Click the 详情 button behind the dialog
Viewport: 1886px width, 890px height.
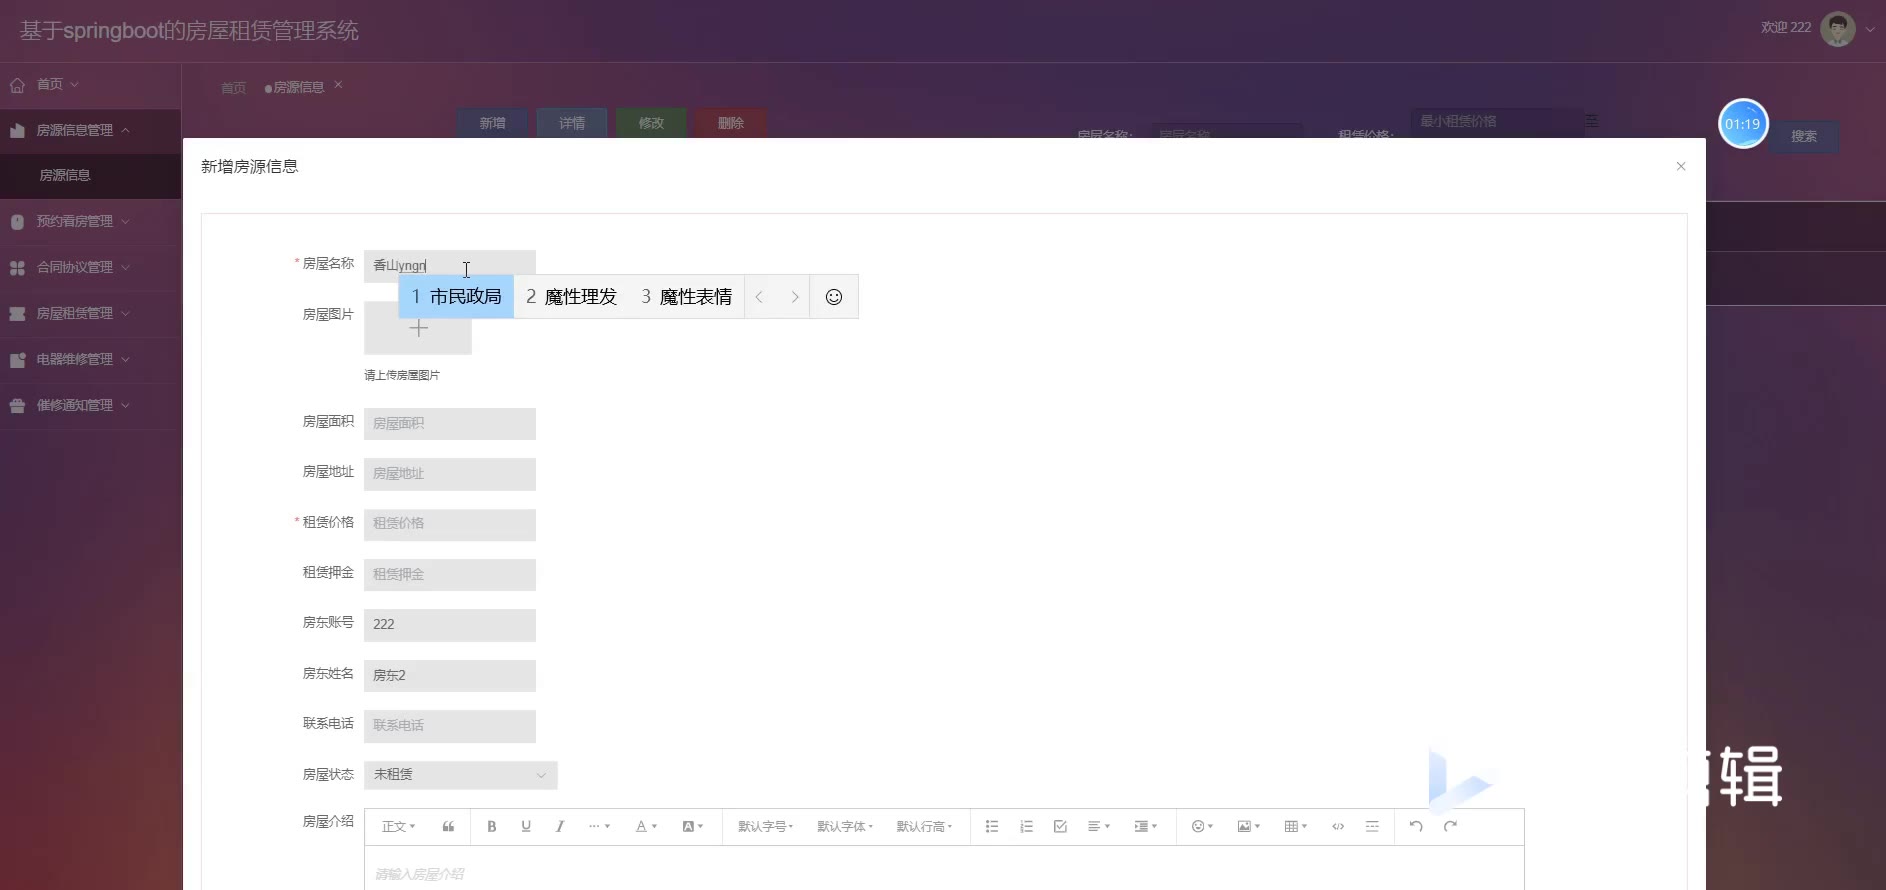[x=572, y=123]
